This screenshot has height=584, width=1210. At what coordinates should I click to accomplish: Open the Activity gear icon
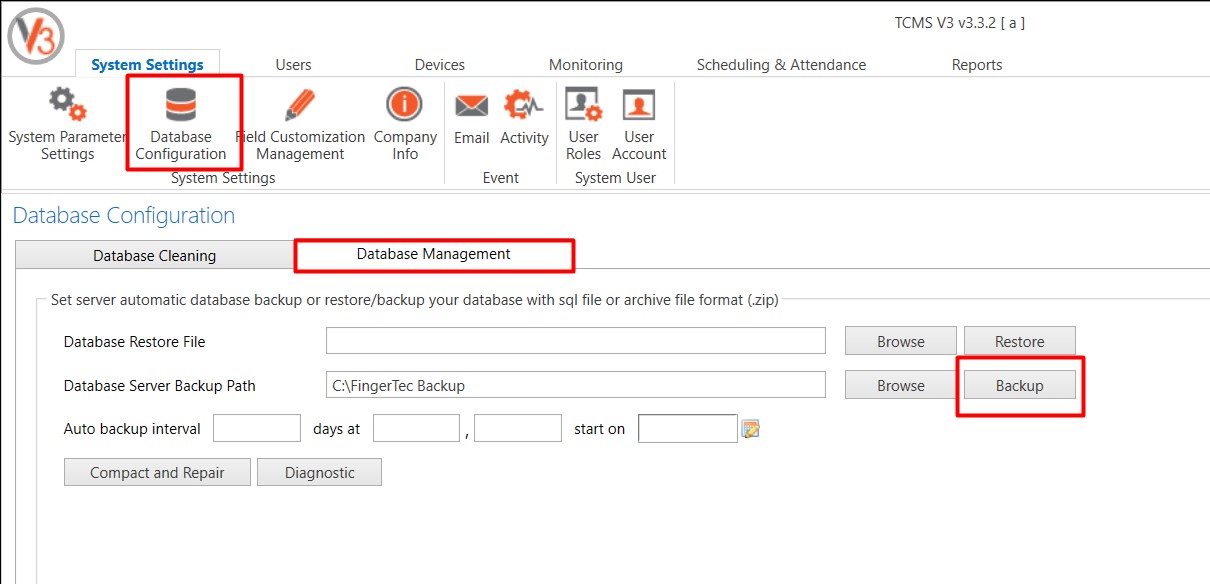click(x=524, y=104)
